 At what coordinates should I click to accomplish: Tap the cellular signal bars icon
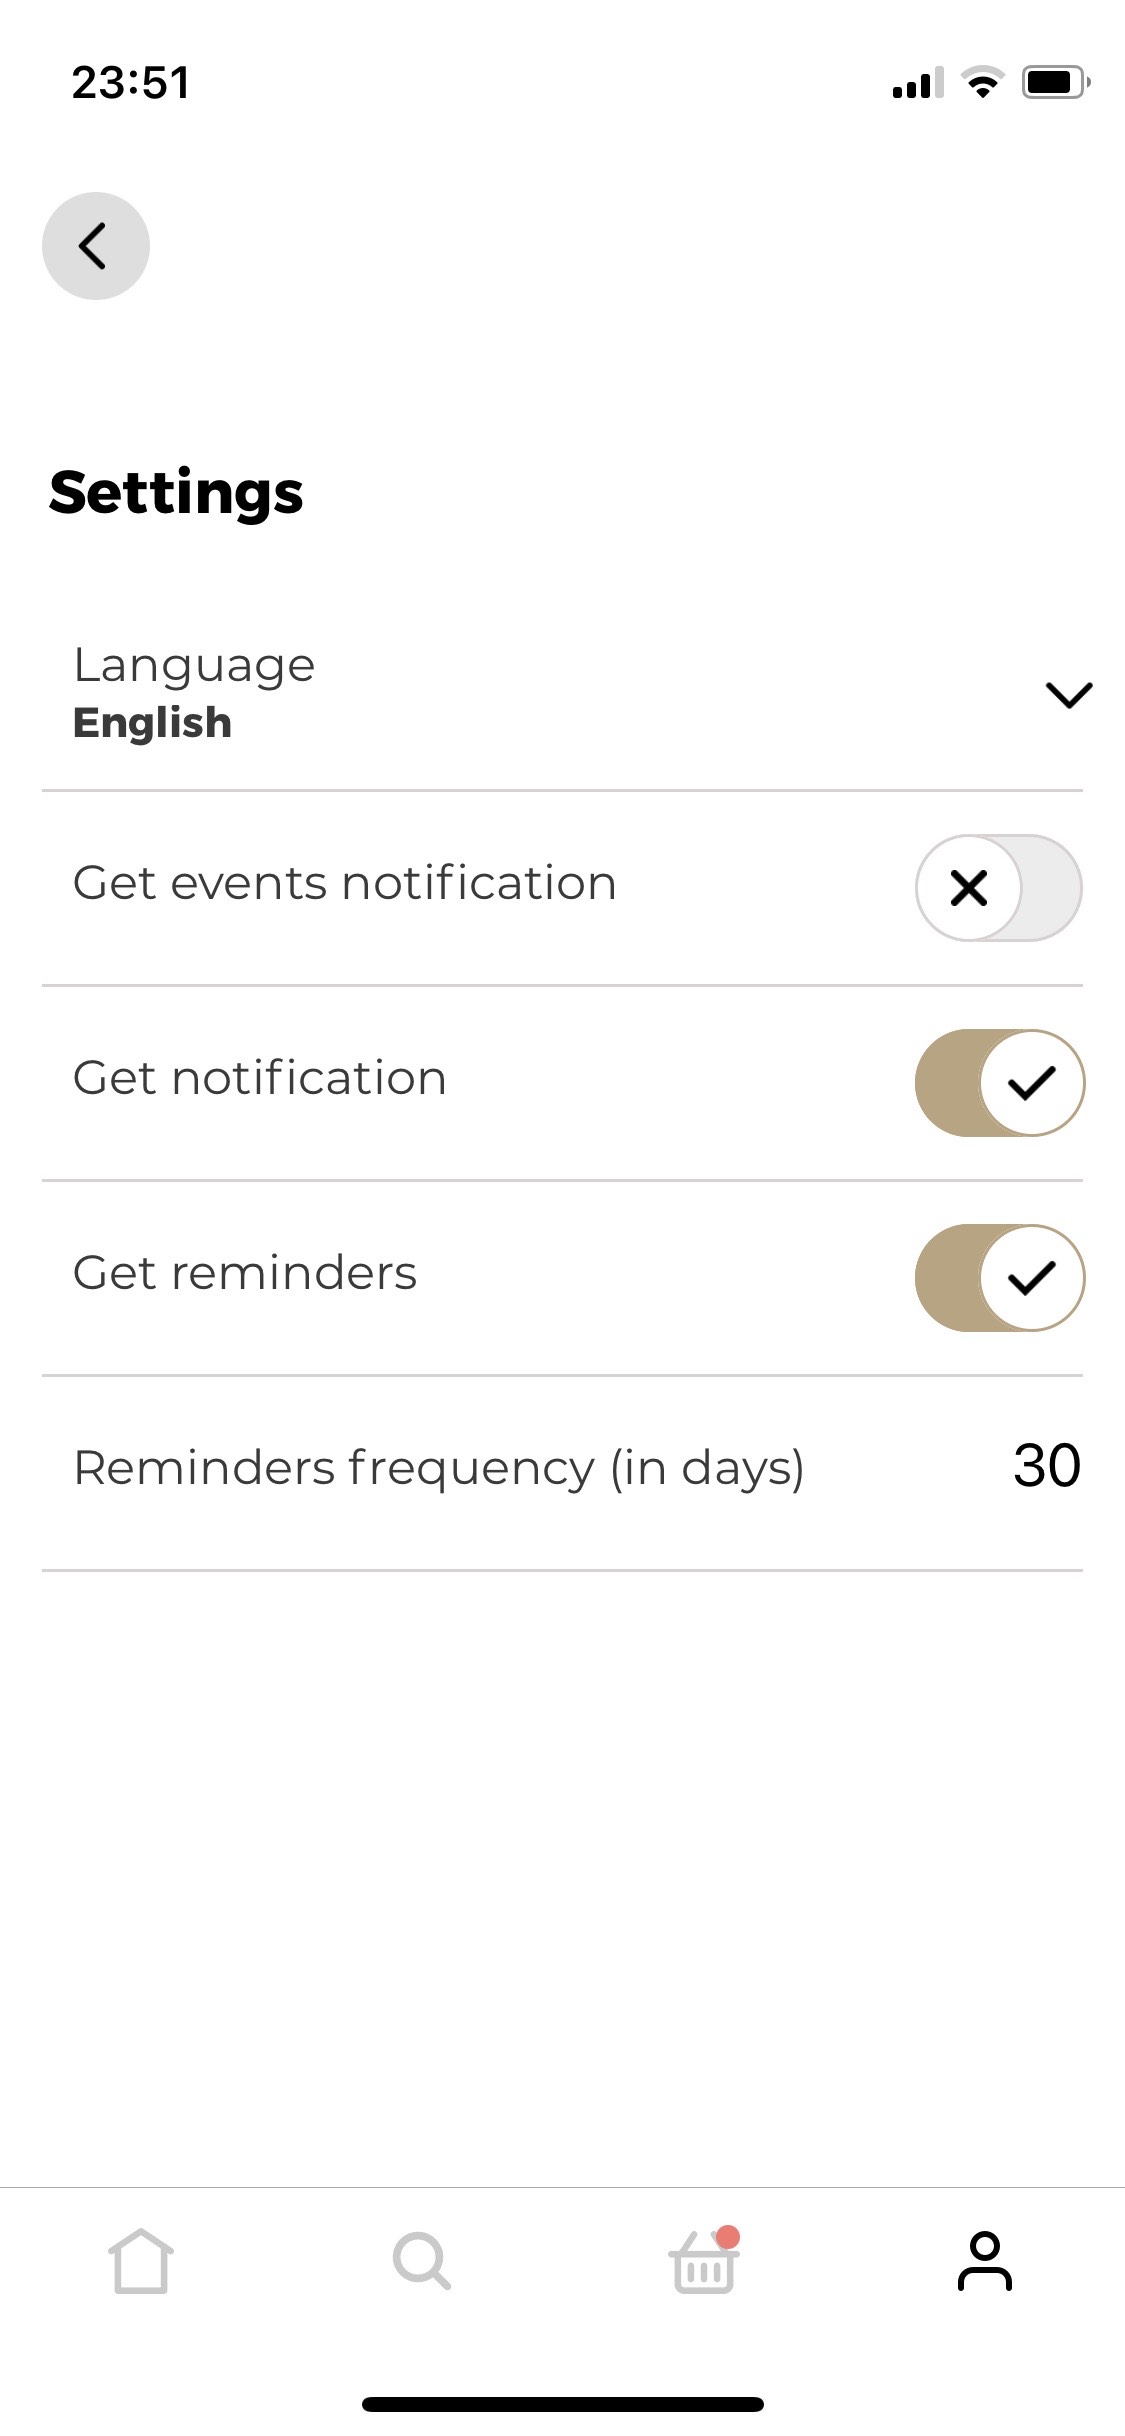pos(917,83)
